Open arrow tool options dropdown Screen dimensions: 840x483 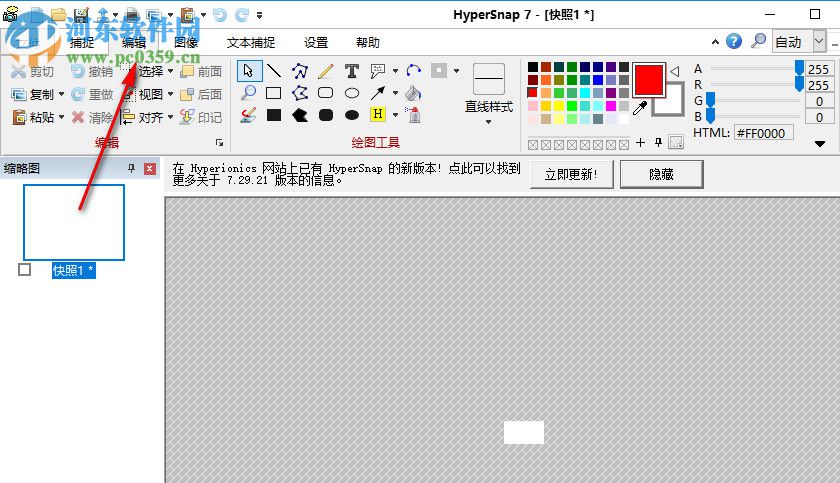click(395, 93)
